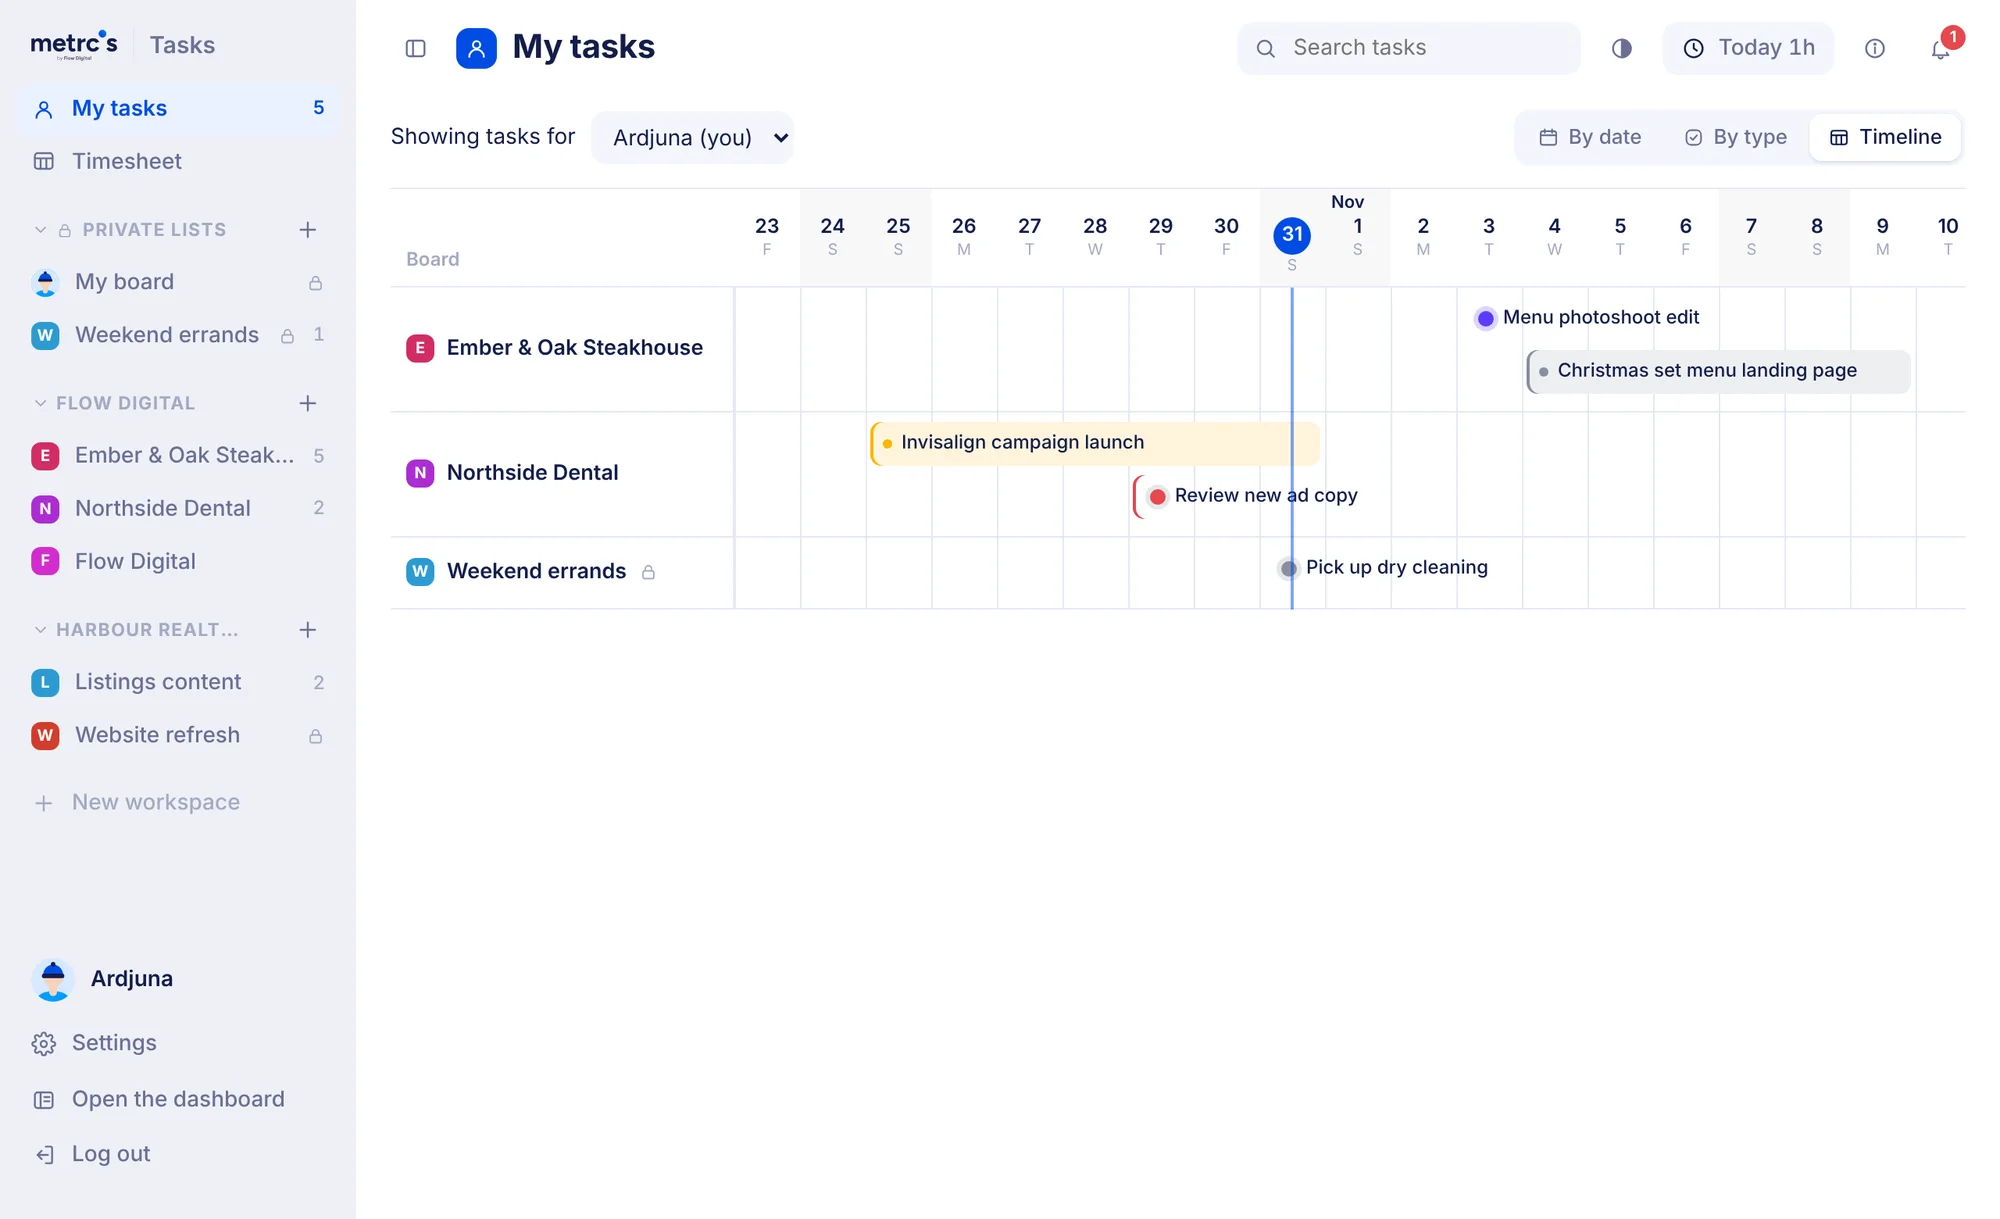Click Nov 1 in the timeline header
Screen dimensions: 2000x1219
[1357, 226]
